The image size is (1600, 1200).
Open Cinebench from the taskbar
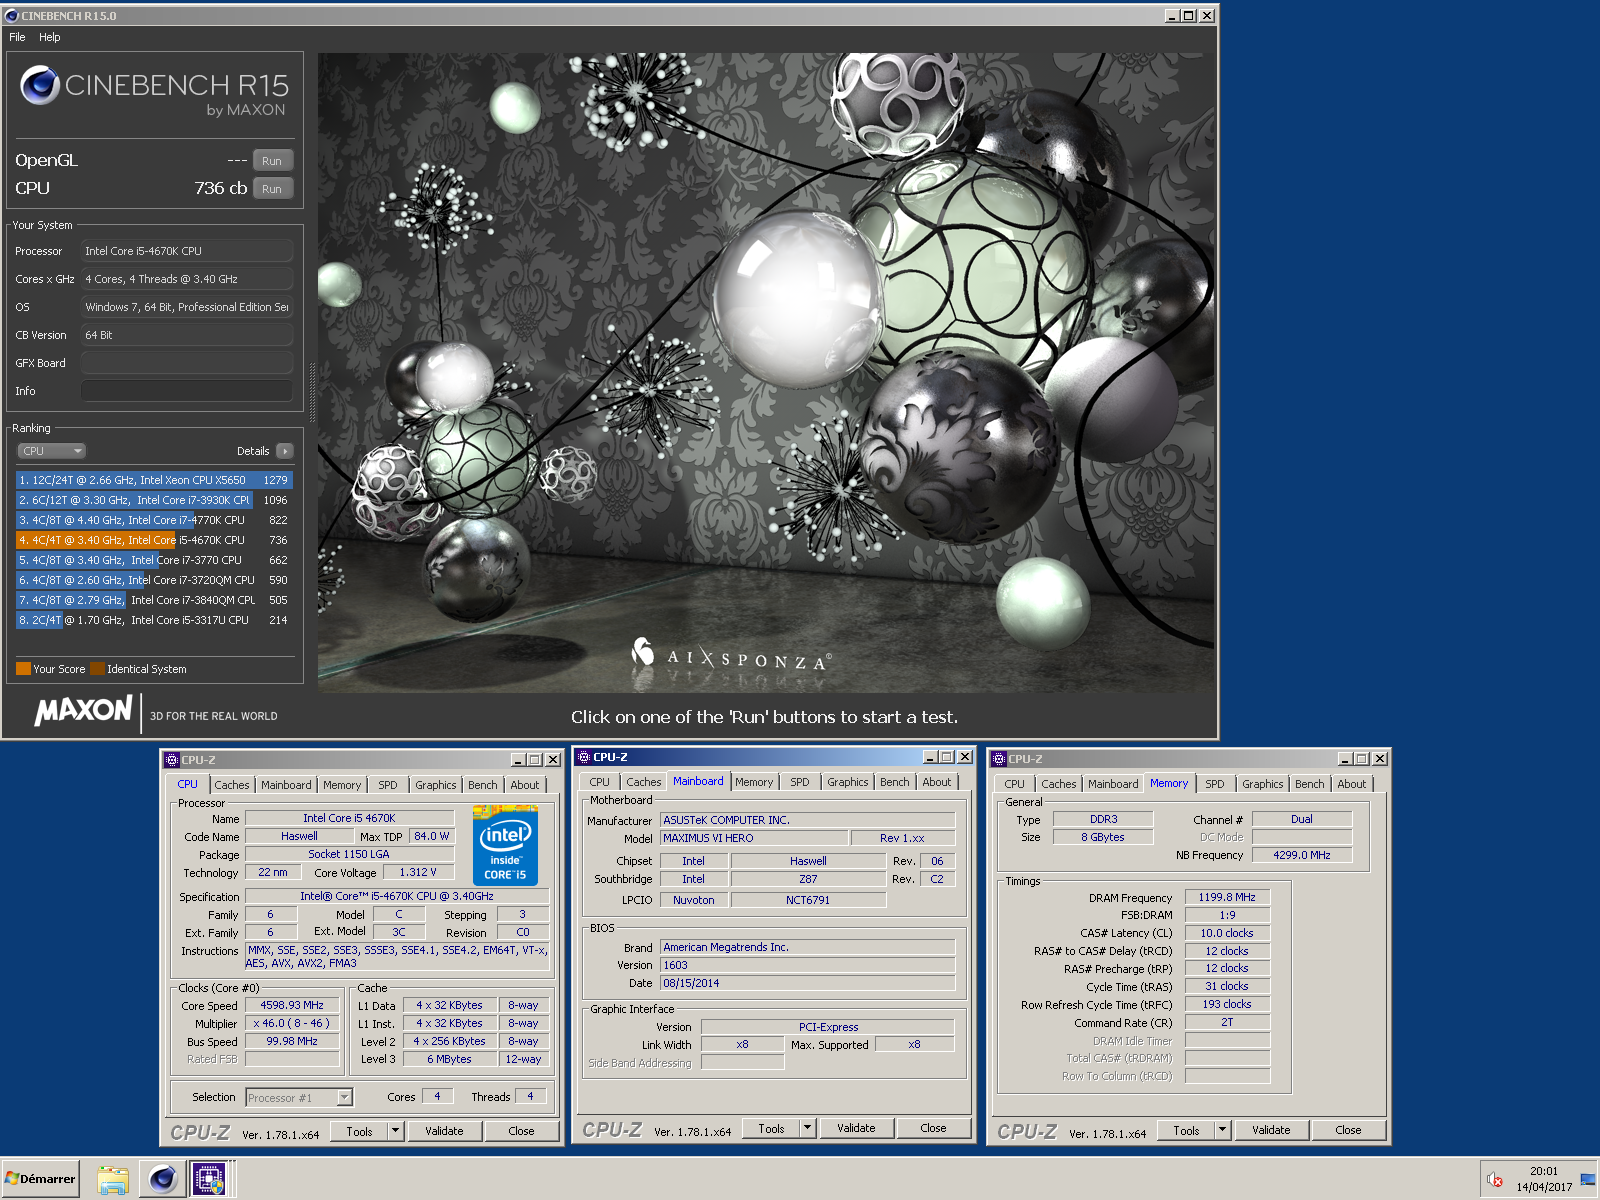click(x=163, y=1179)
